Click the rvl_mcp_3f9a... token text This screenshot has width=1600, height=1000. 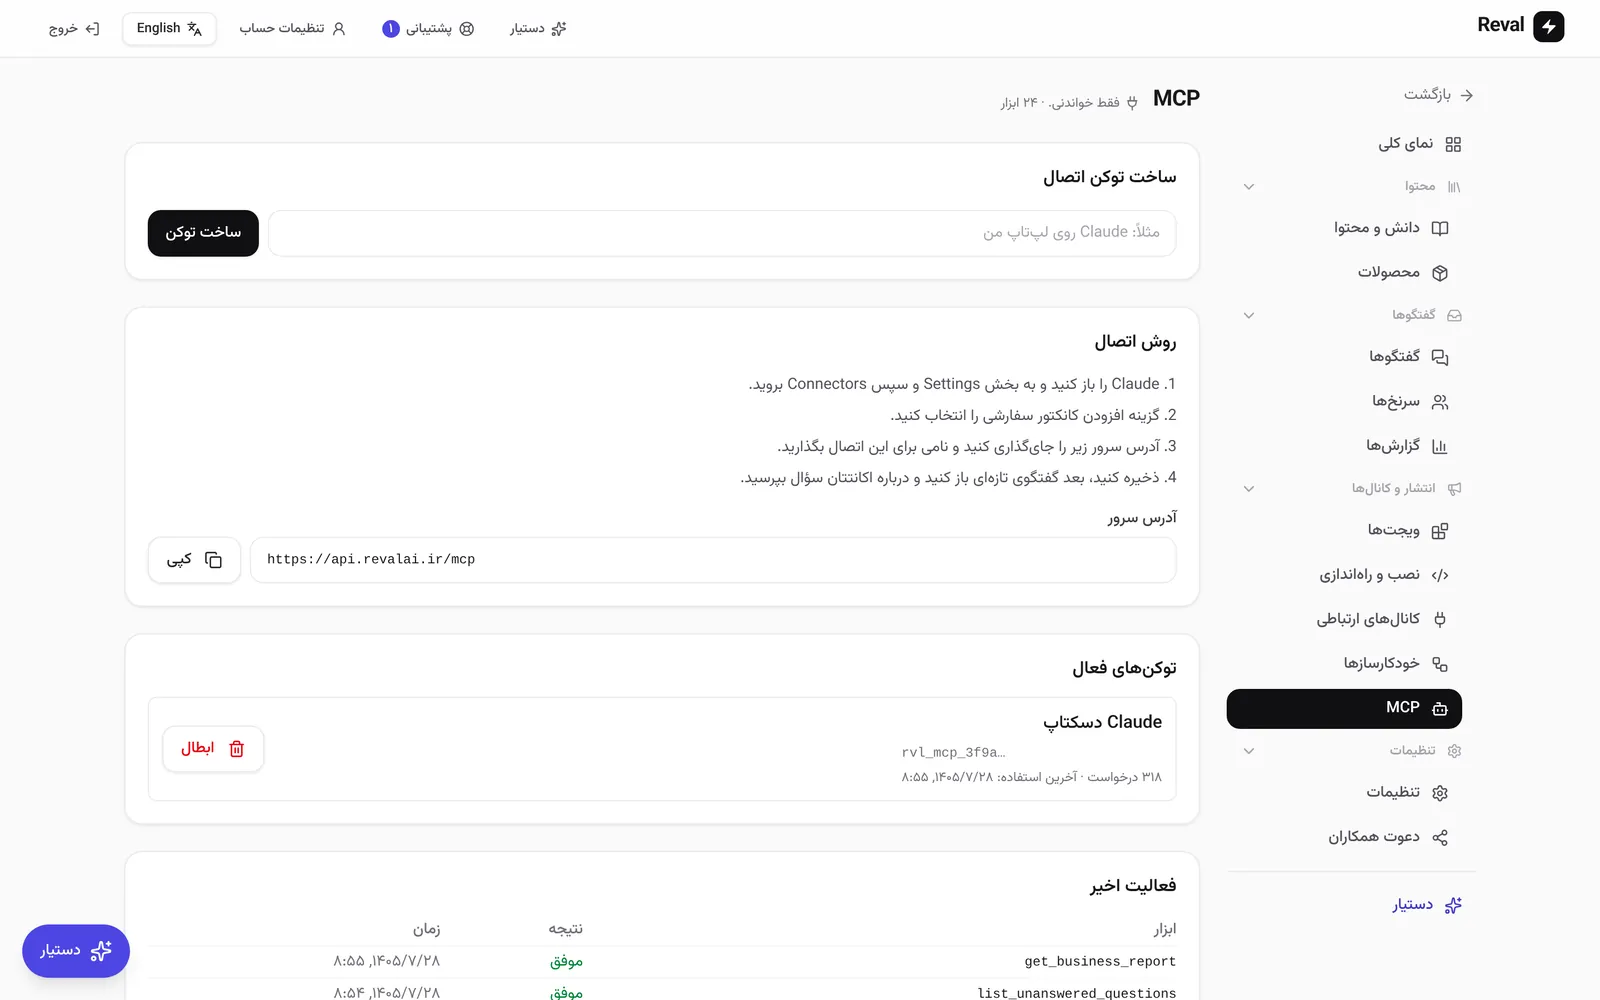(x=953, y=752)
